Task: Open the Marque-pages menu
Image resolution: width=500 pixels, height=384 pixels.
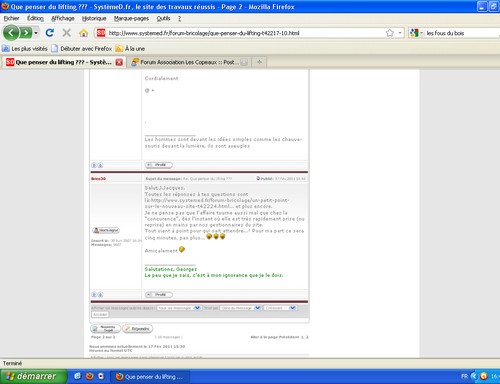Action: click(131, 18)
